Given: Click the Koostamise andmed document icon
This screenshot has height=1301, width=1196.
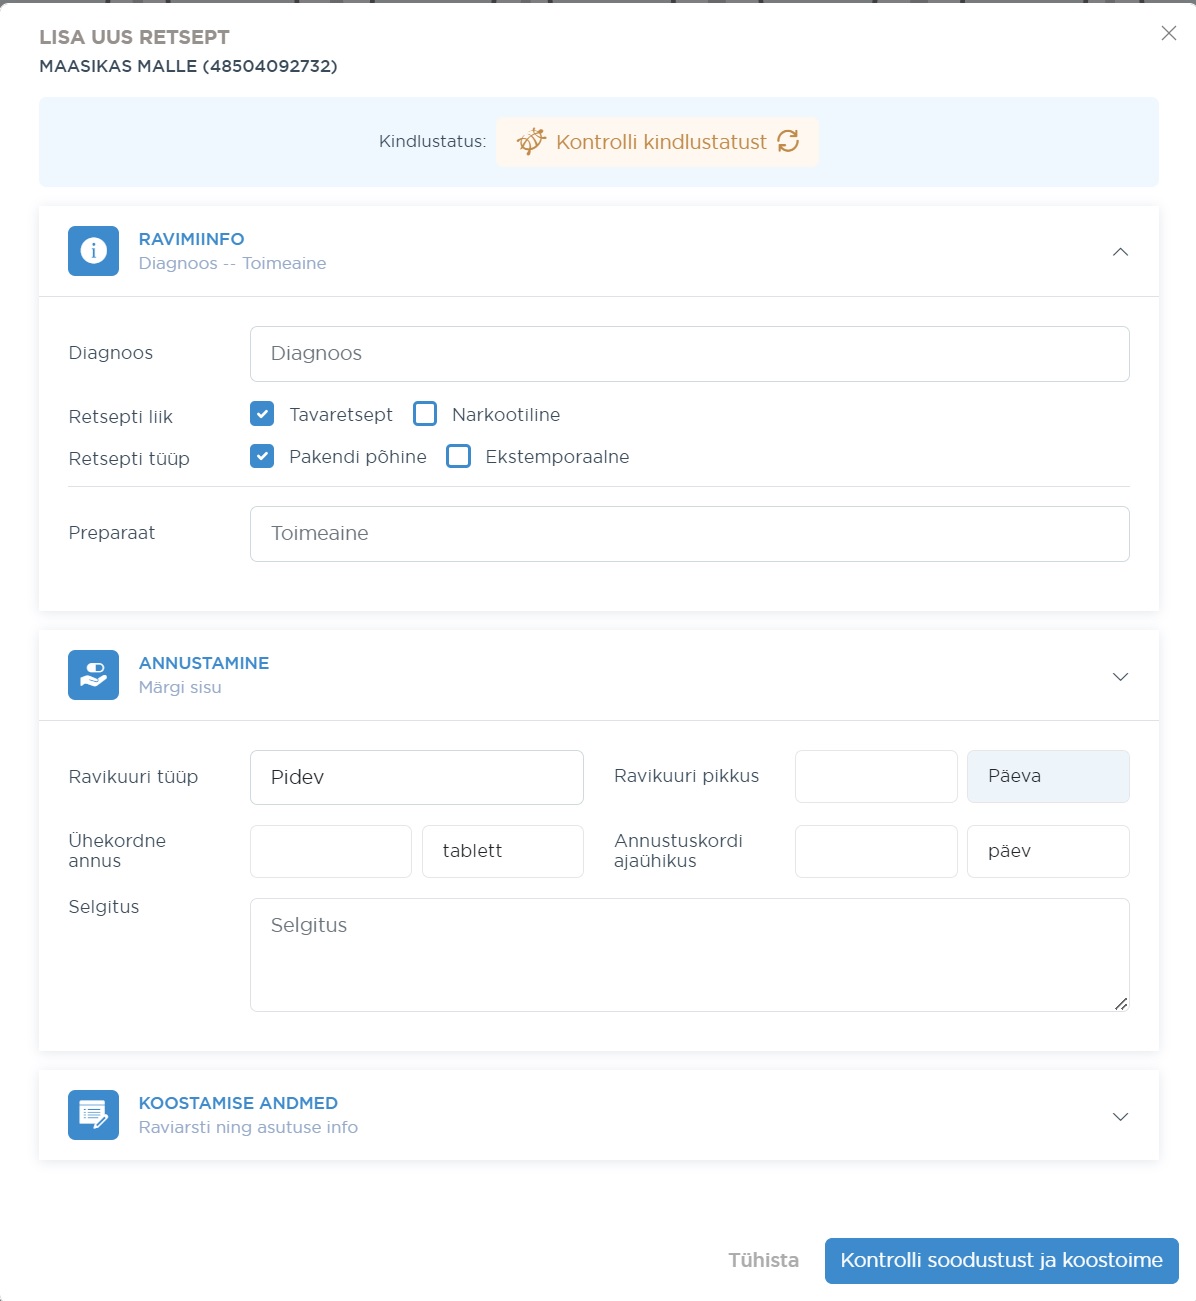Looking at the screenshot, I should tap(93, 1115).
